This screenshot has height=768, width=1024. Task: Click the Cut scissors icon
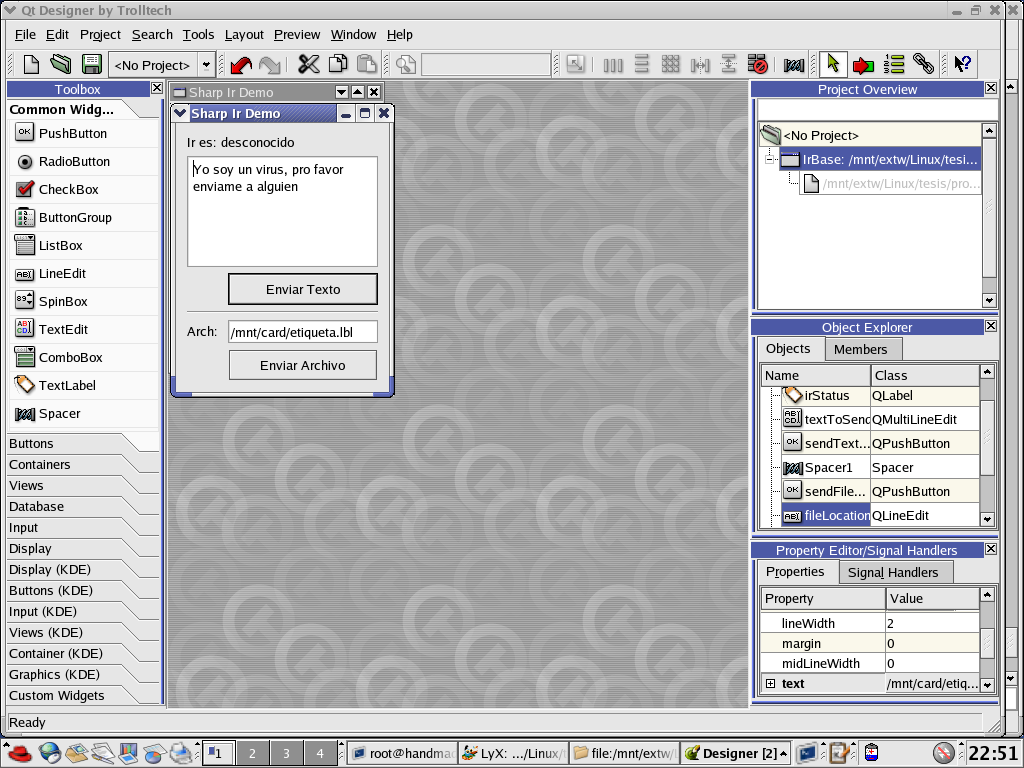[x=309, y=65]
